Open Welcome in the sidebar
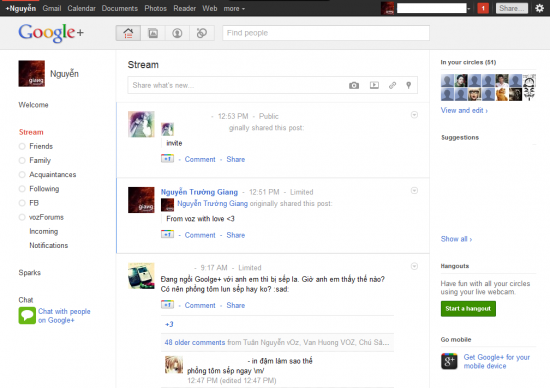This screenshot has width=550, height=388. tap(33, 105)
